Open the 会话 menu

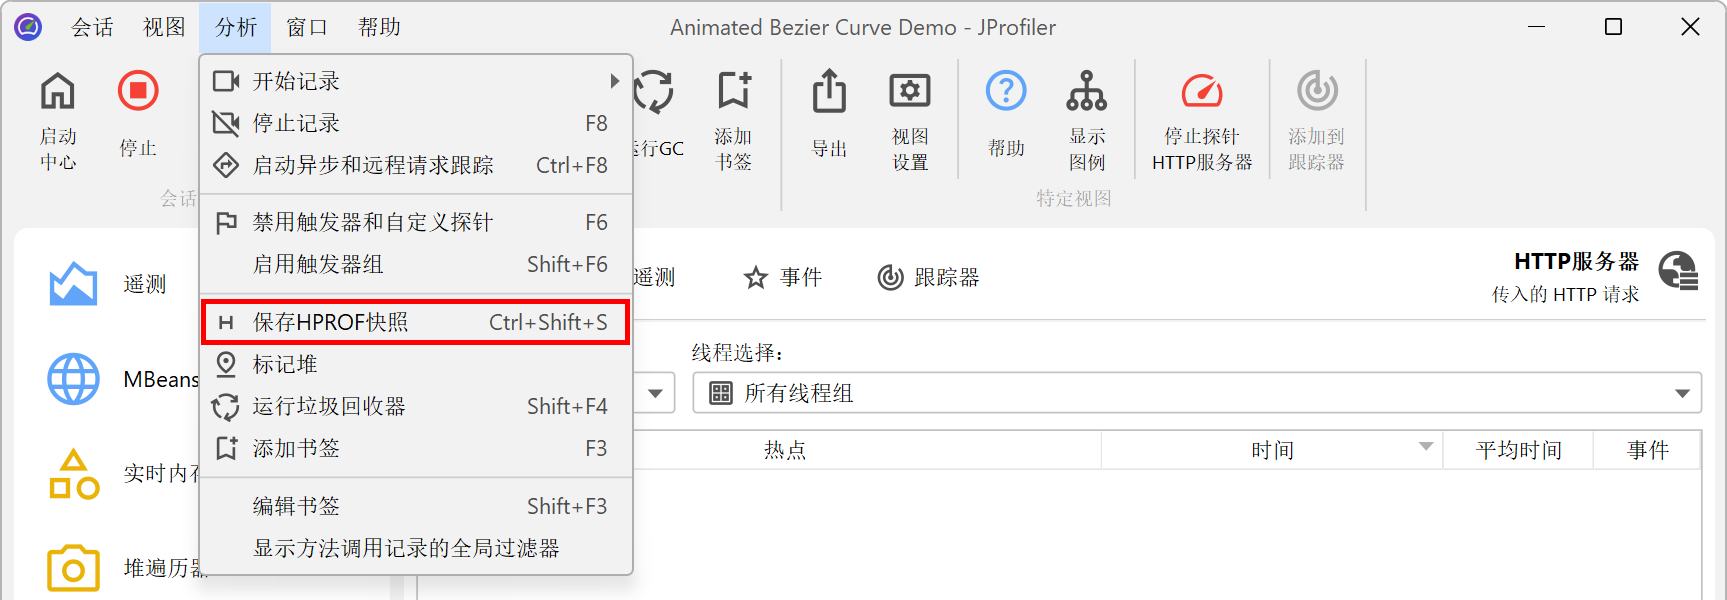click(92, 27)
